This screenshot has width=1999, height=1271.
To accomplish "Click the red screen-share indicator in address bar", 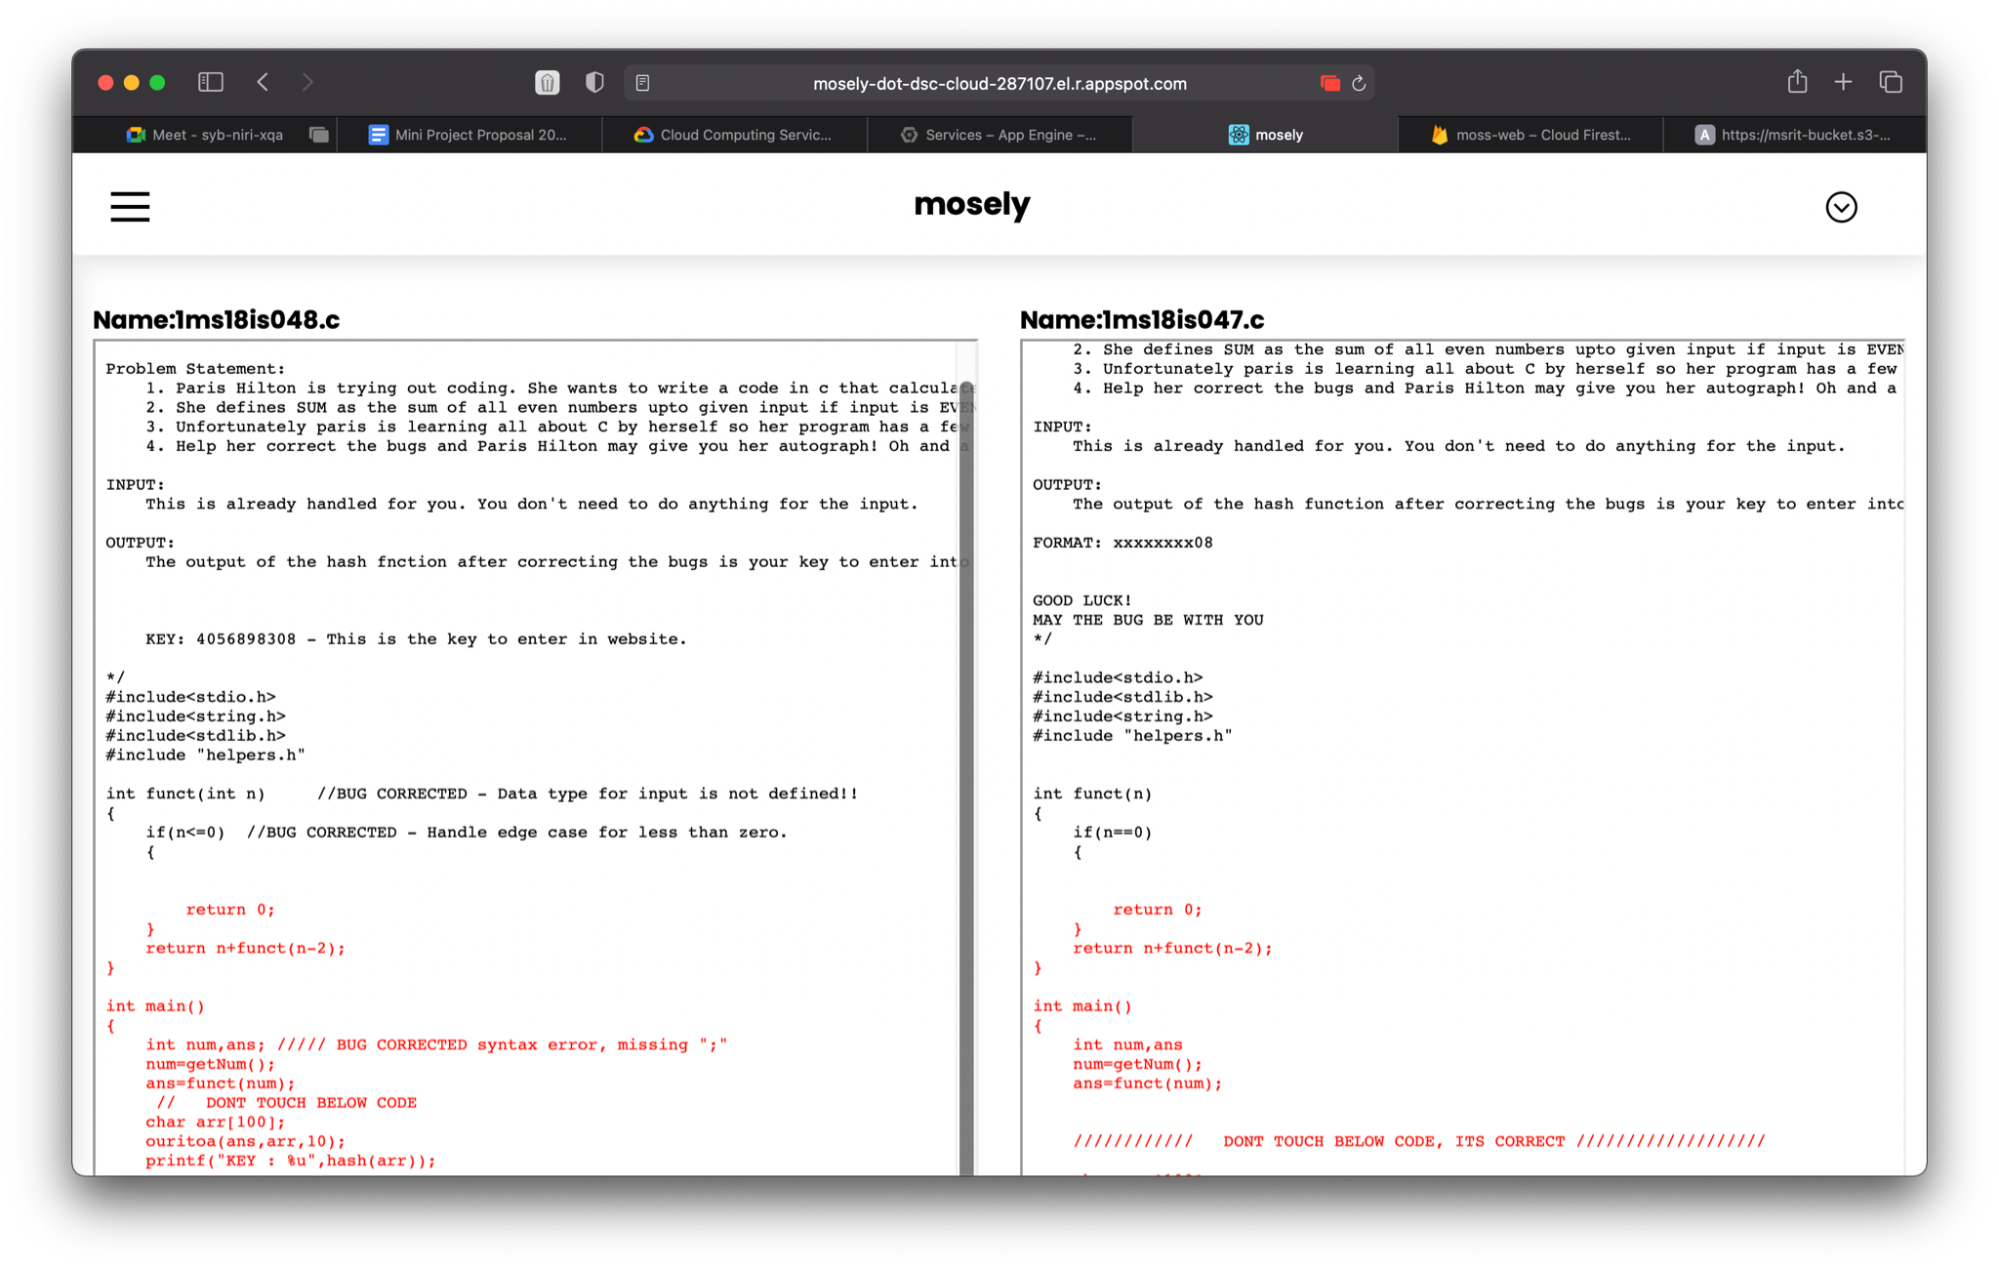I will (x=1329, y=83).
